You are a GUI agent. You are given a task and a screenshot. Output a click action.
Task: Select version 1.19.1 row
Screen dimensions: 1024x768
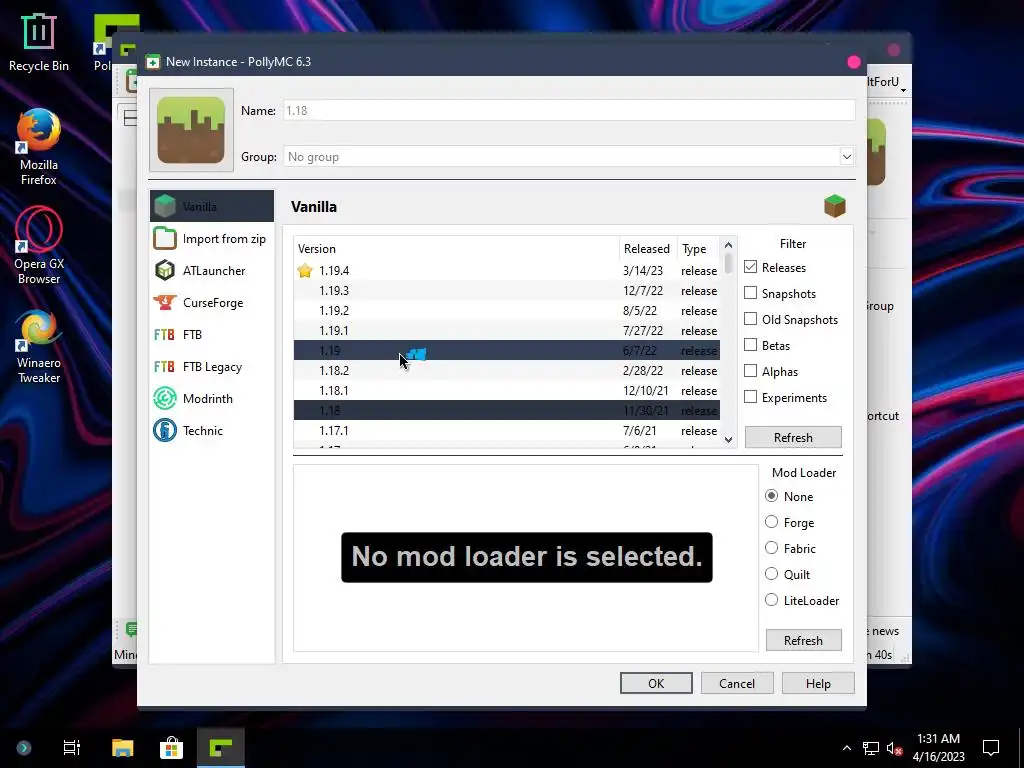tap(507, 330)
